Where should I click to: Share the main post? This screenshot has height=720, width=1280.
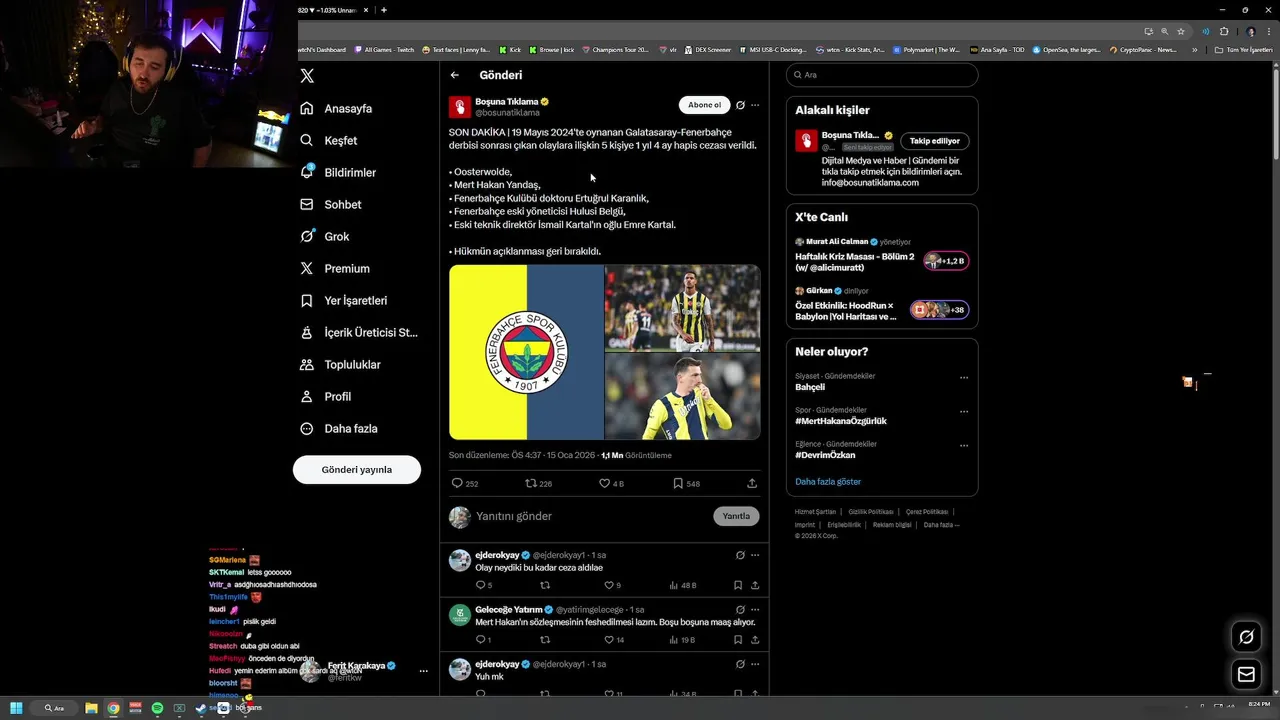point(752,483)
